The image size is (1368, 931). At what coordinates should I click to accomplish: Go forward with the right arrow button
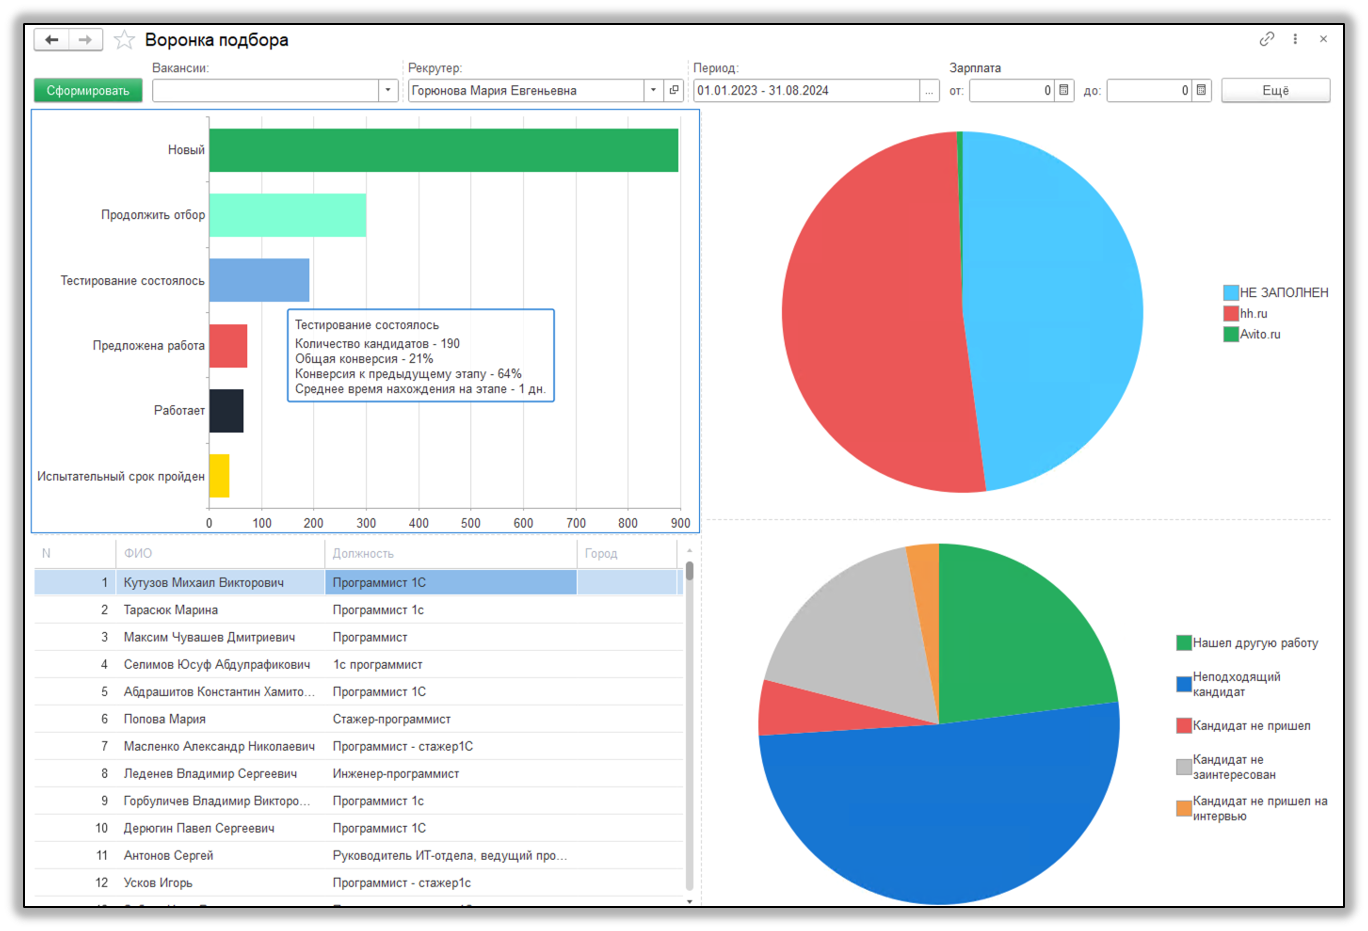[x=85, y=40]
